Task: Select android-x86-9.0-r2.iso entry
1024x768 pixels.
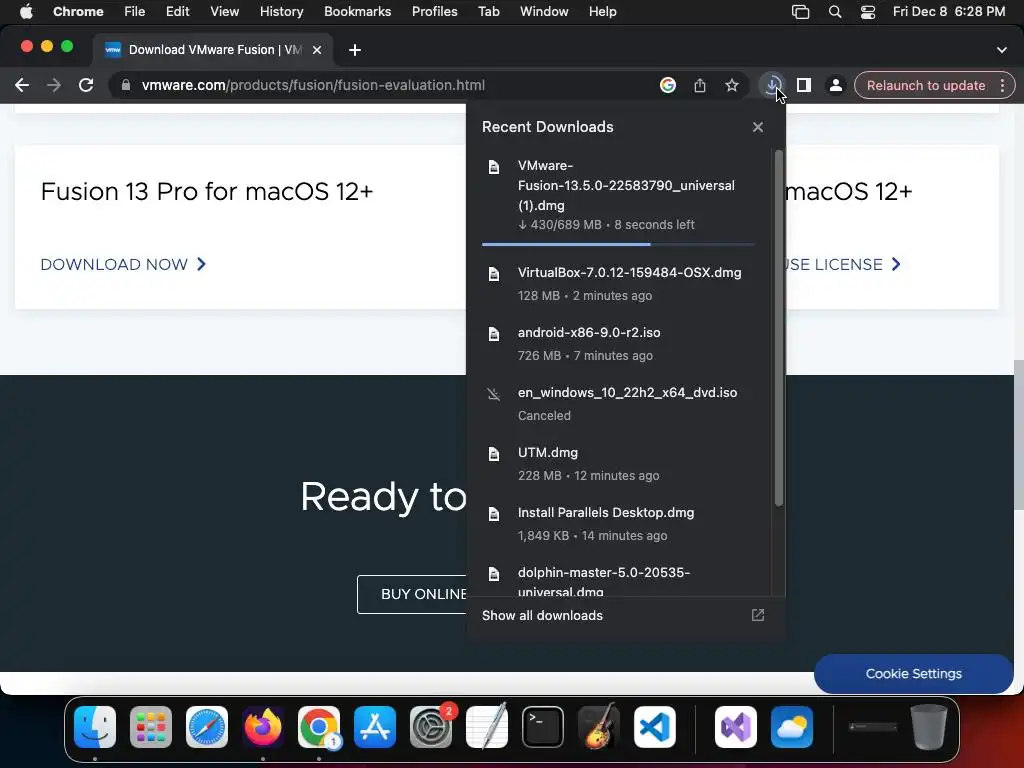Action: click(618, 344)
